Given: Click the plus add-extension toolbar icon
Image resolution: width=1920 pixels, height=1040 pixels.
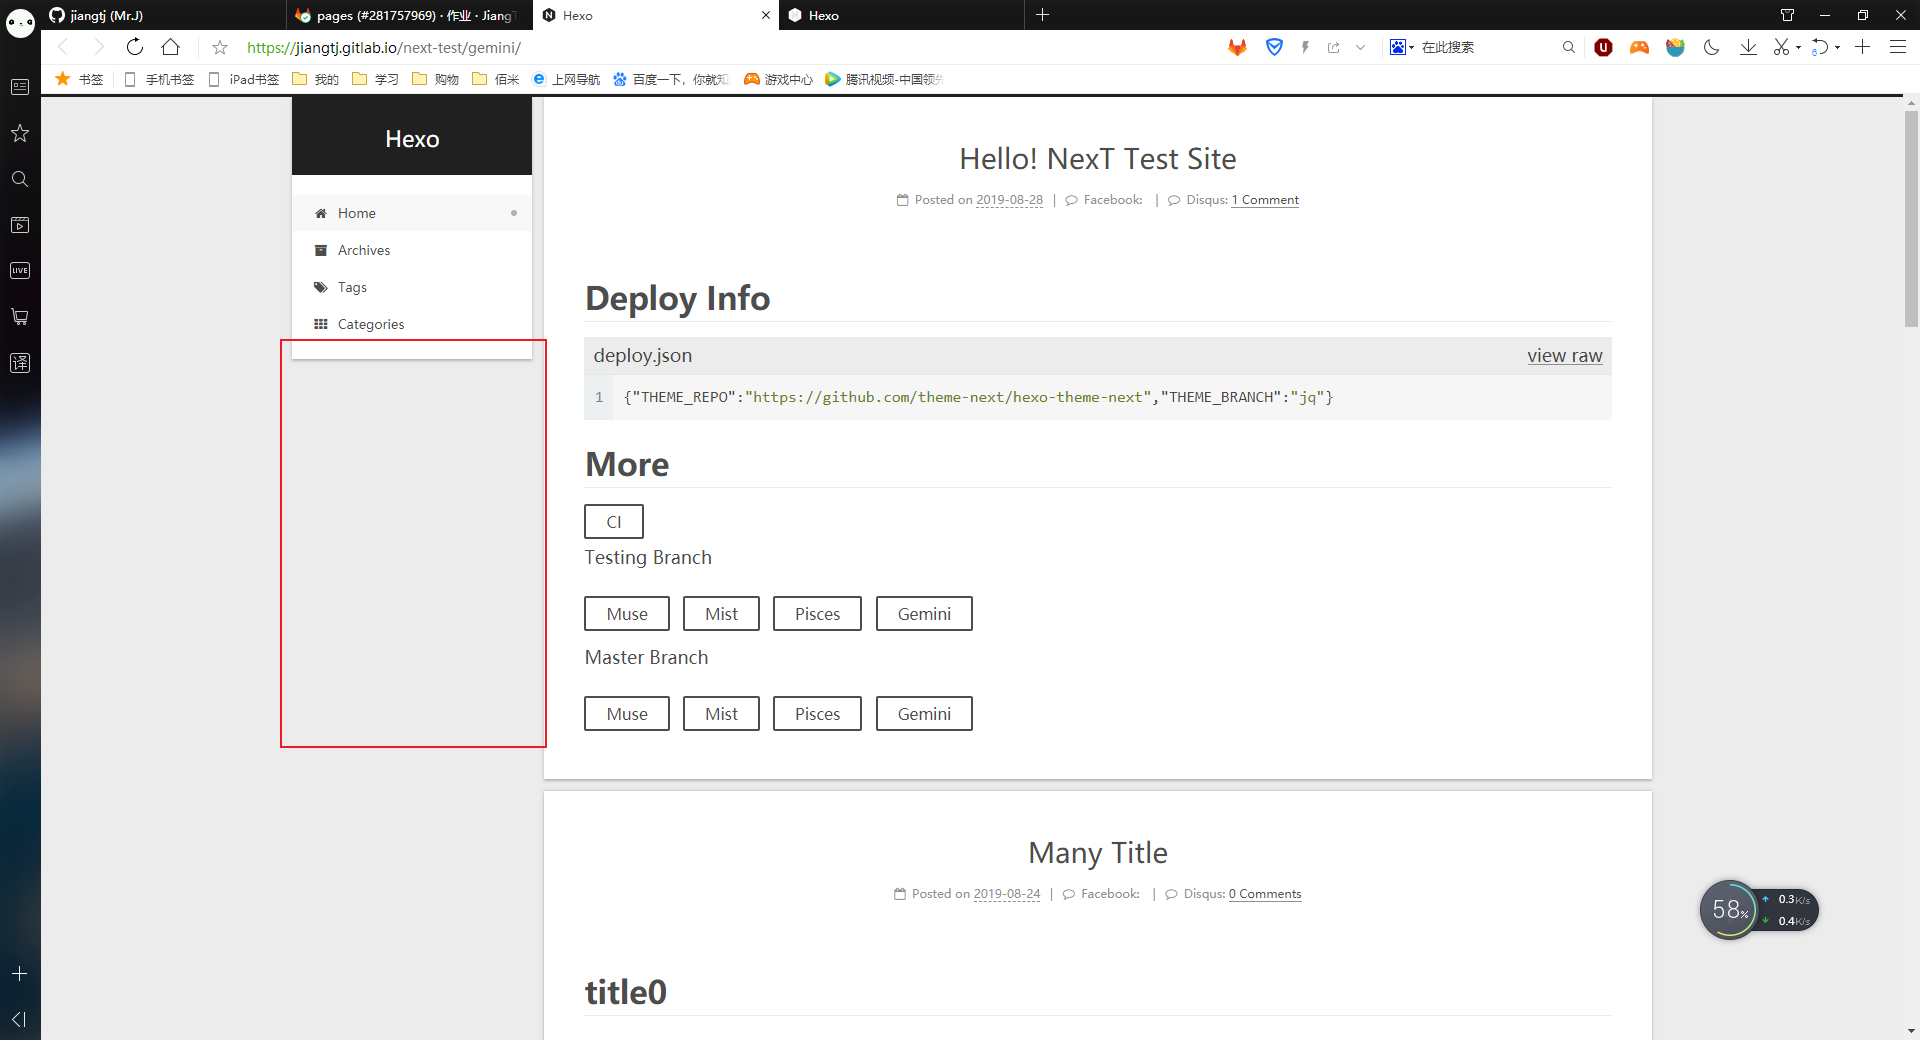Looking at the screenshot, I should coord(1862,47).
